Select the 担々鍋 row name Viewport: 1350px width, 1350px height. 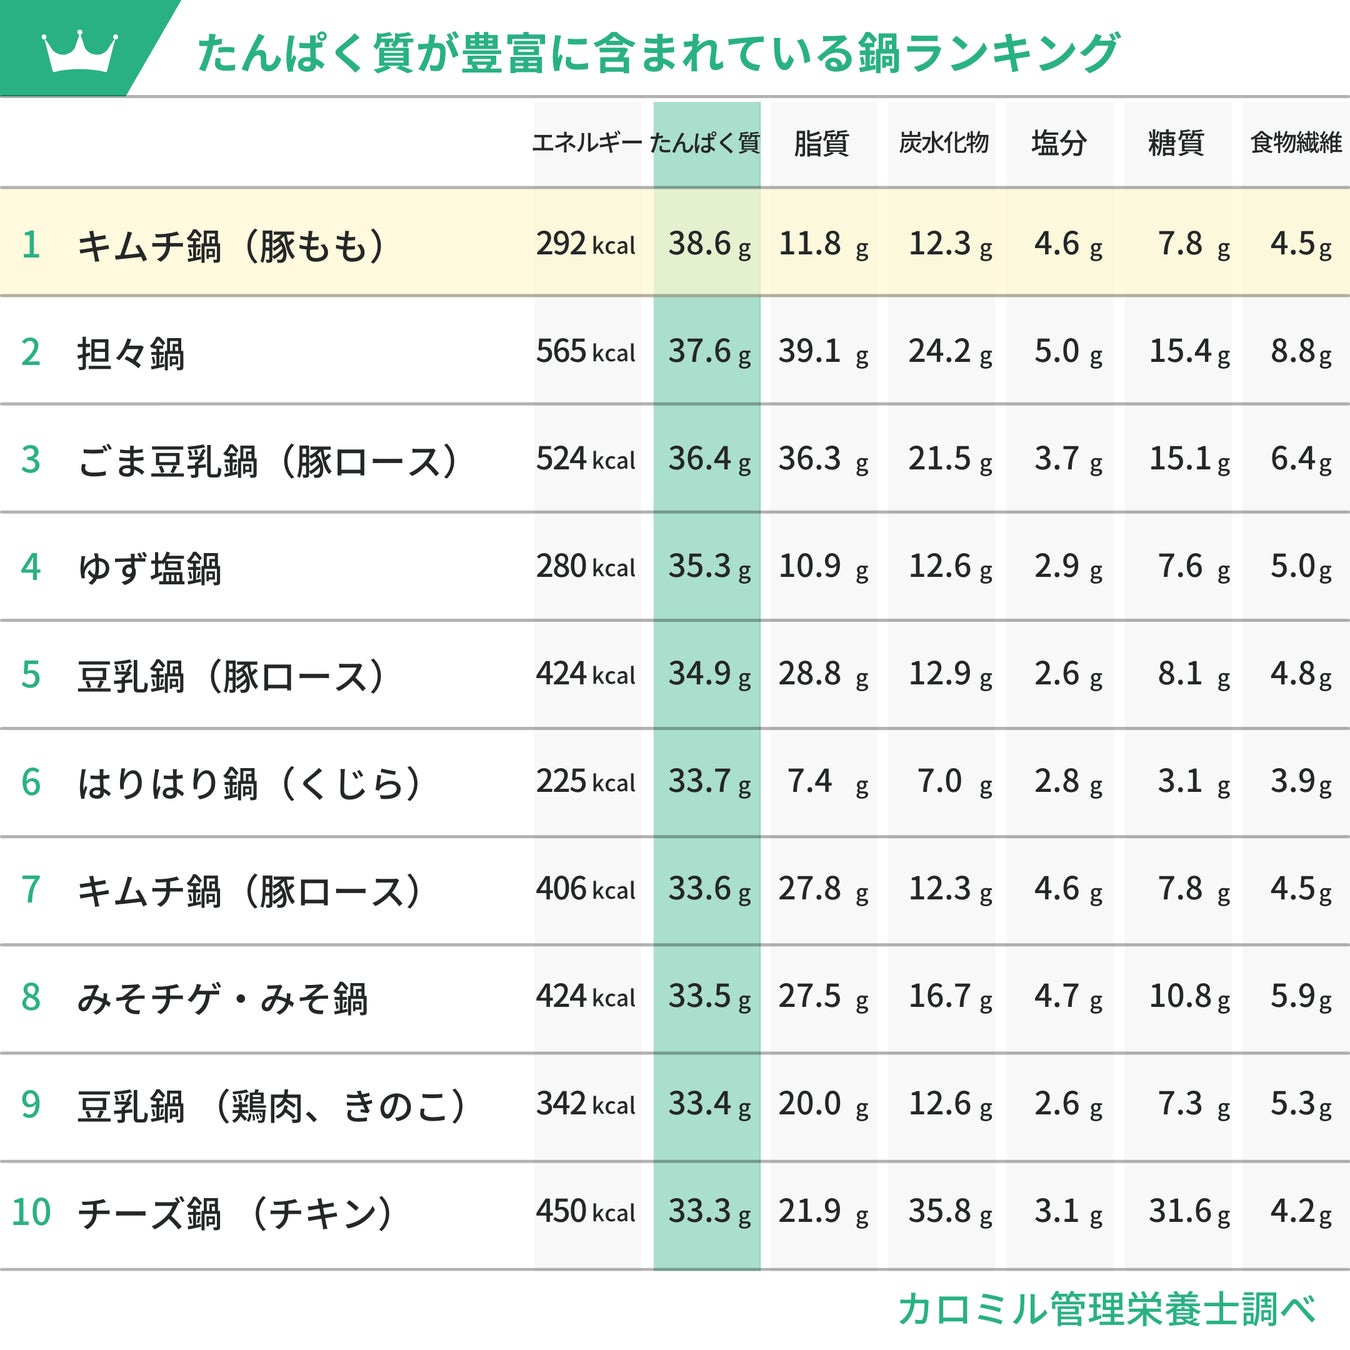[x=131, y=353]
